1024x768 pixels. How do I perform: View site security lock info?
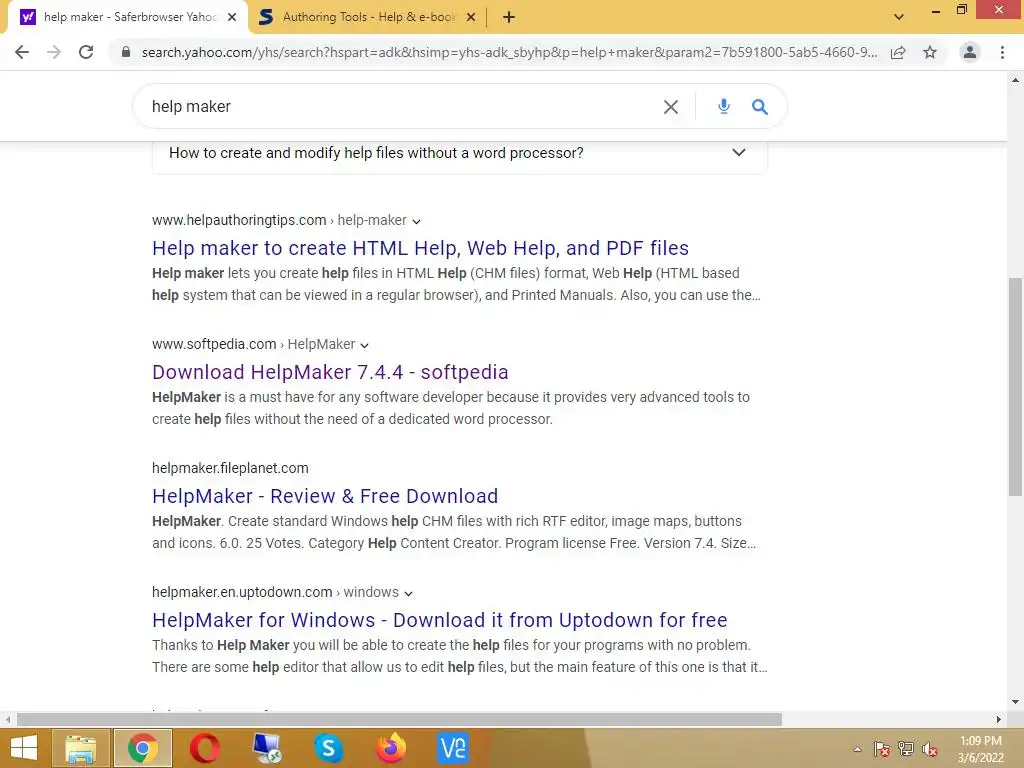coord(126,52)
